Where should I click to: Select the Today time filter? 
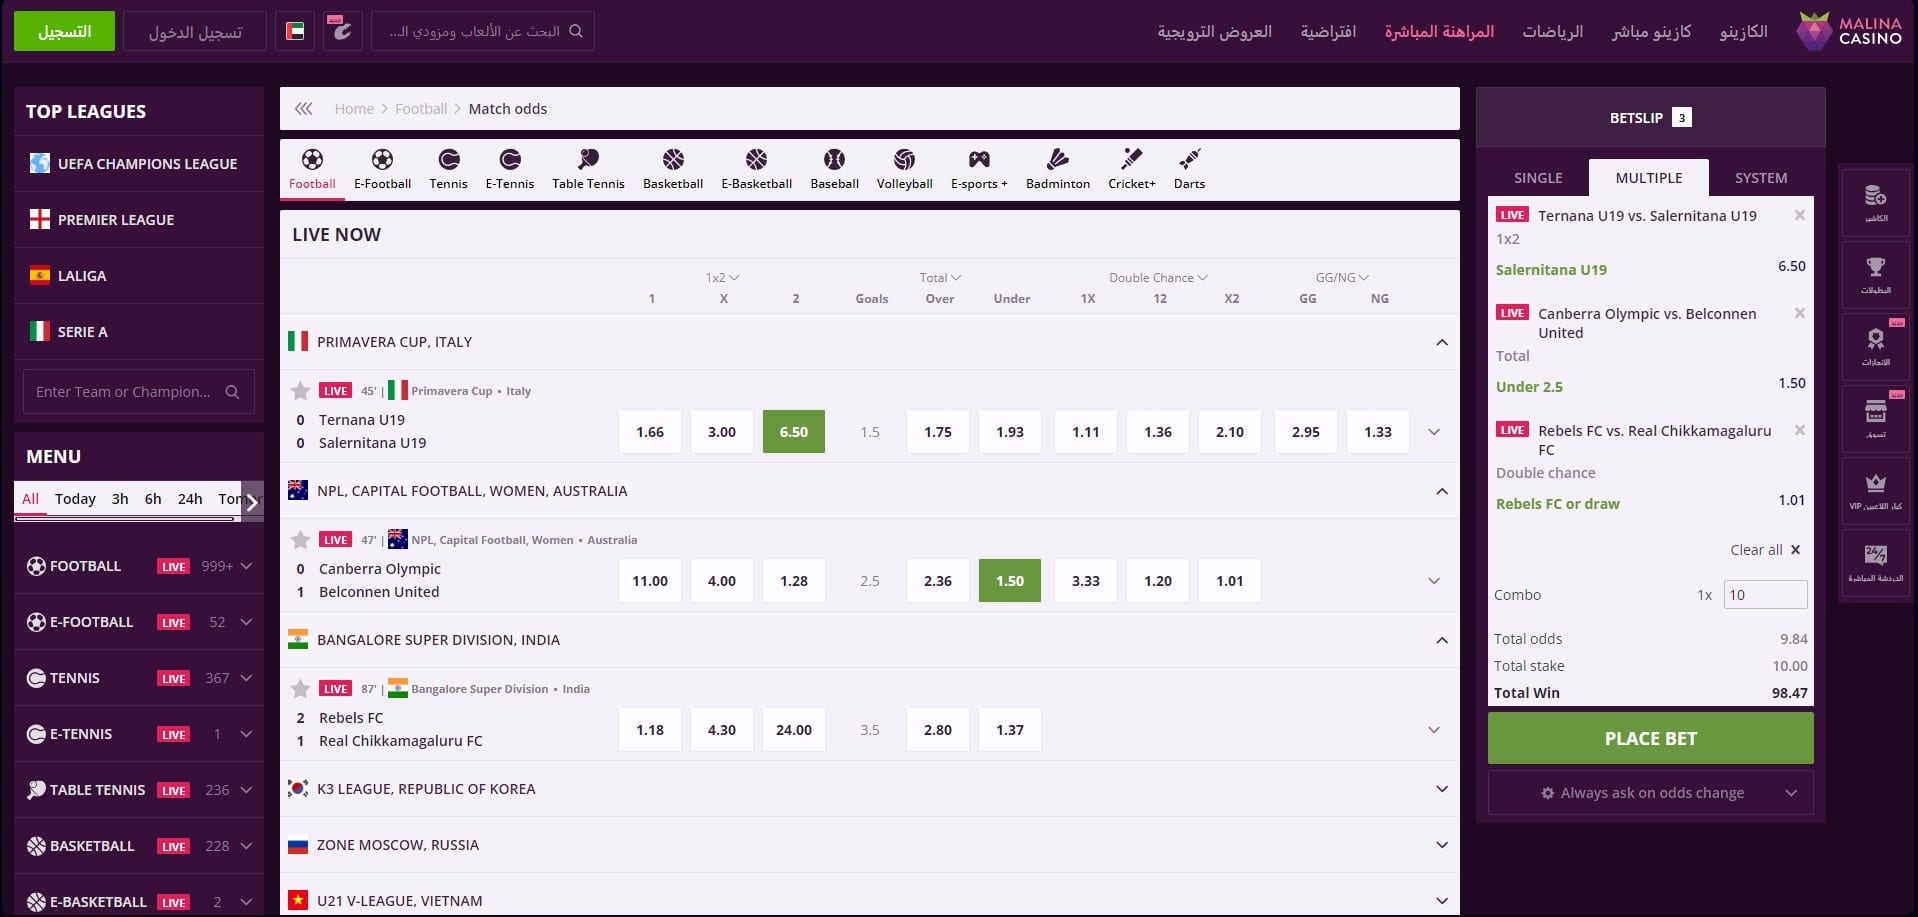(75, 499)
